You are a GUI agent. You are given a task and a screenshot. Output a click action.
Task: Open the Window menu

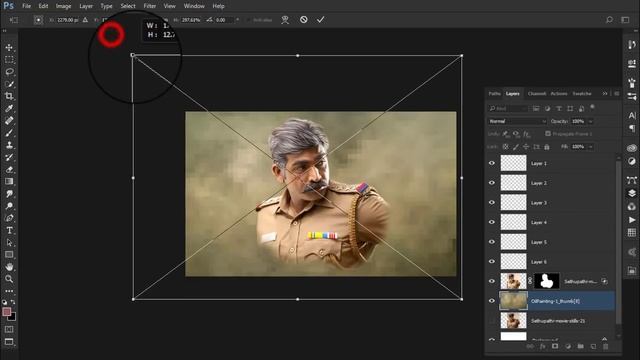tap(194, 6)
